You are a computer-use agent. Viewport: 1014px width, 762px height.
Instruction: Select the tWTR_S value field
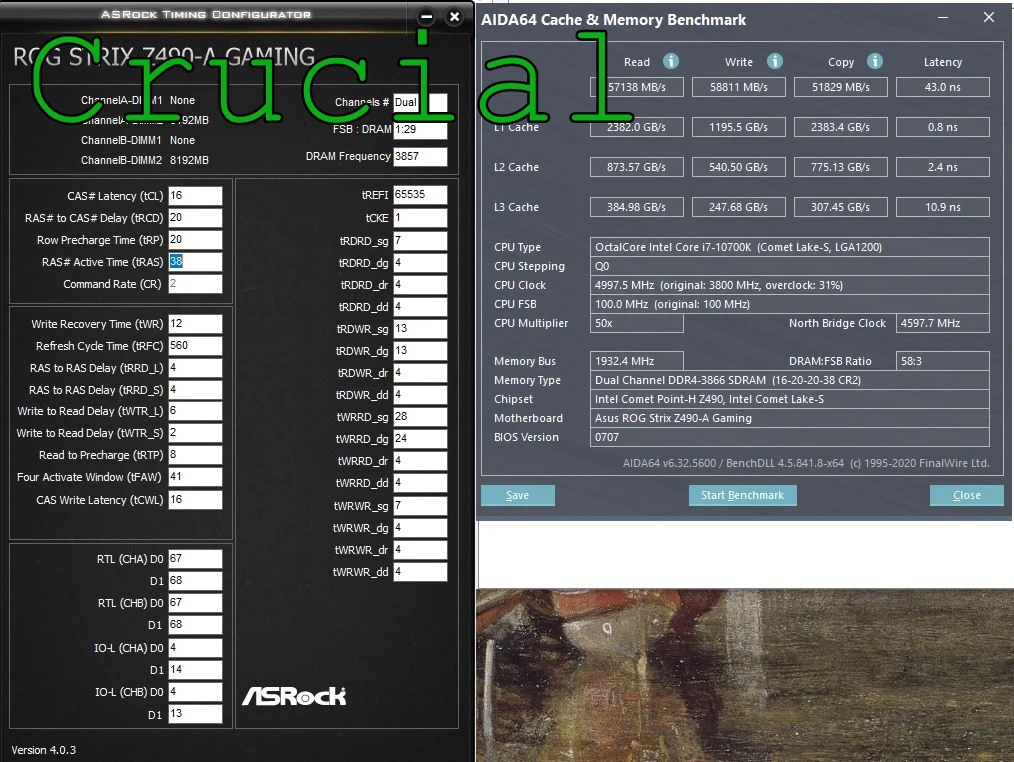click(195, 433)
